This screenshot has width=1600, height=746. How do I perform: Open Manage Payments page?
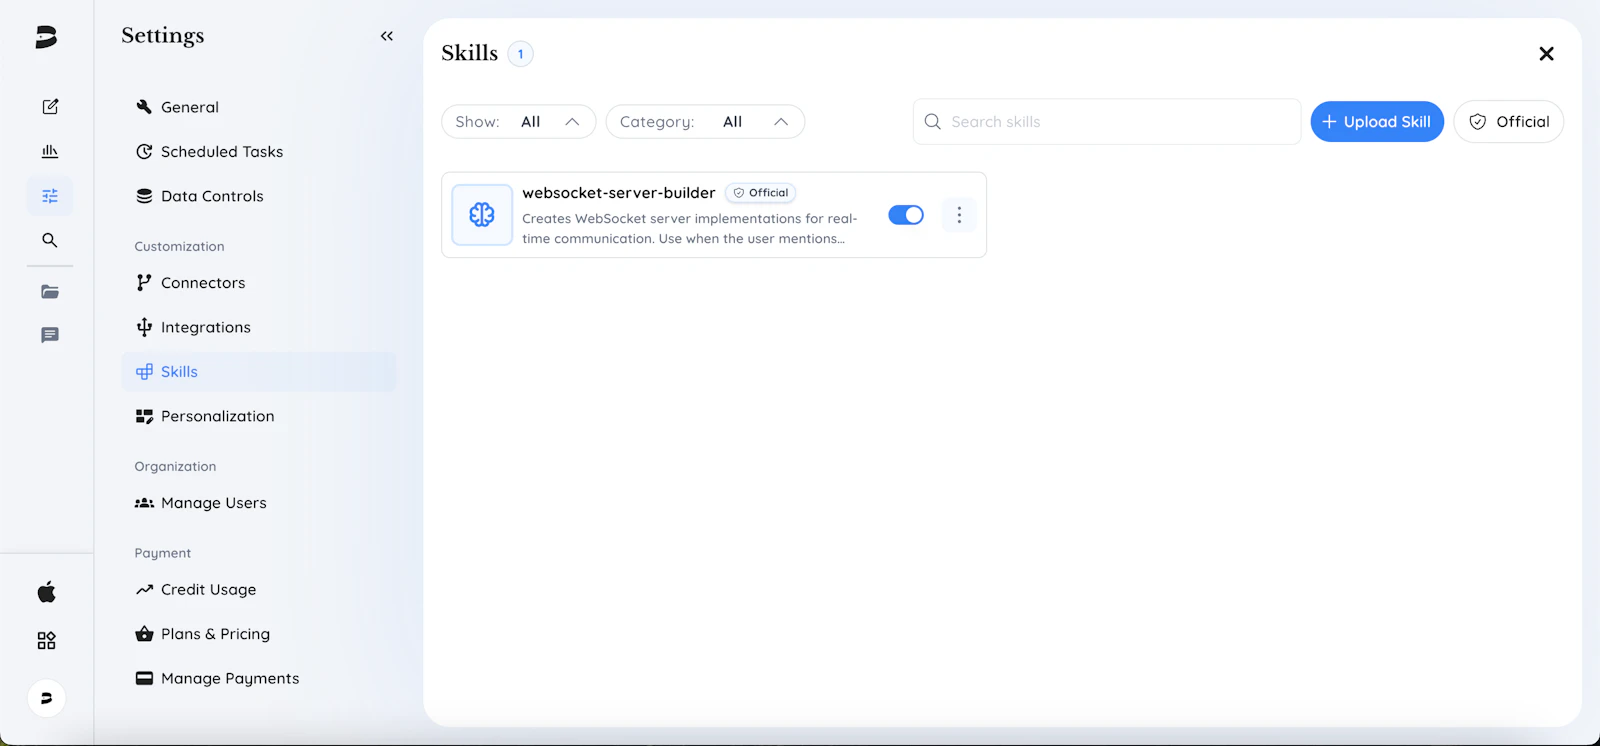coord(259,678)
